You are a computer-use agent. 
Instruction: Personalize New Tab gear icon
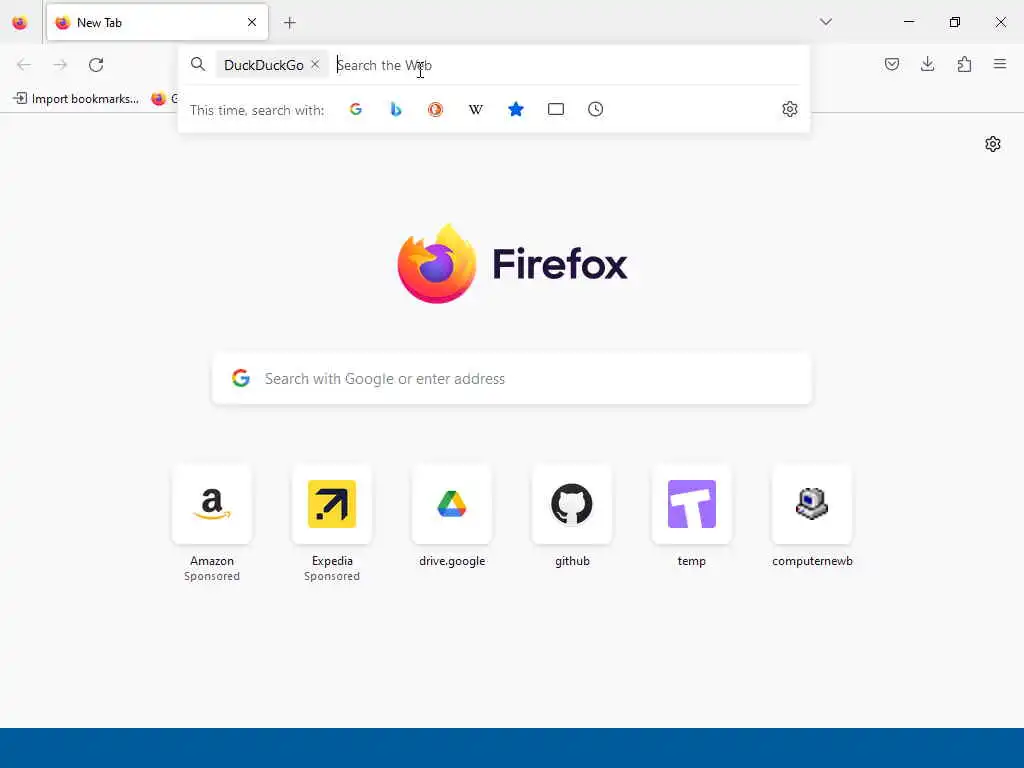[x=993, y=144]
